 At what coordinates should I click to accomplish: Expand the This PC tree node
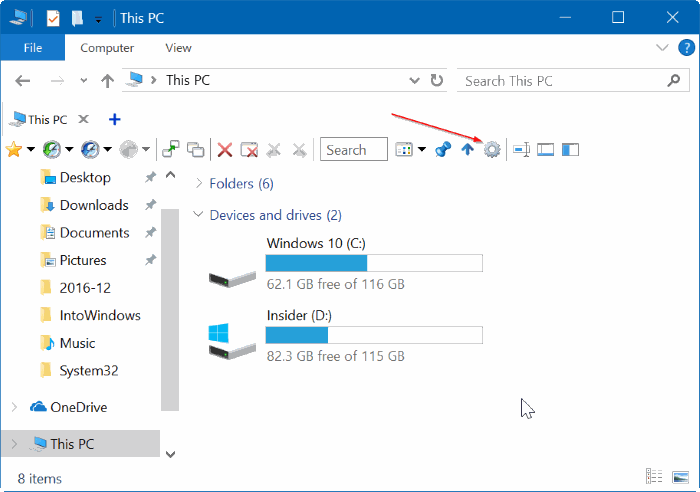(x=14, y=444)
